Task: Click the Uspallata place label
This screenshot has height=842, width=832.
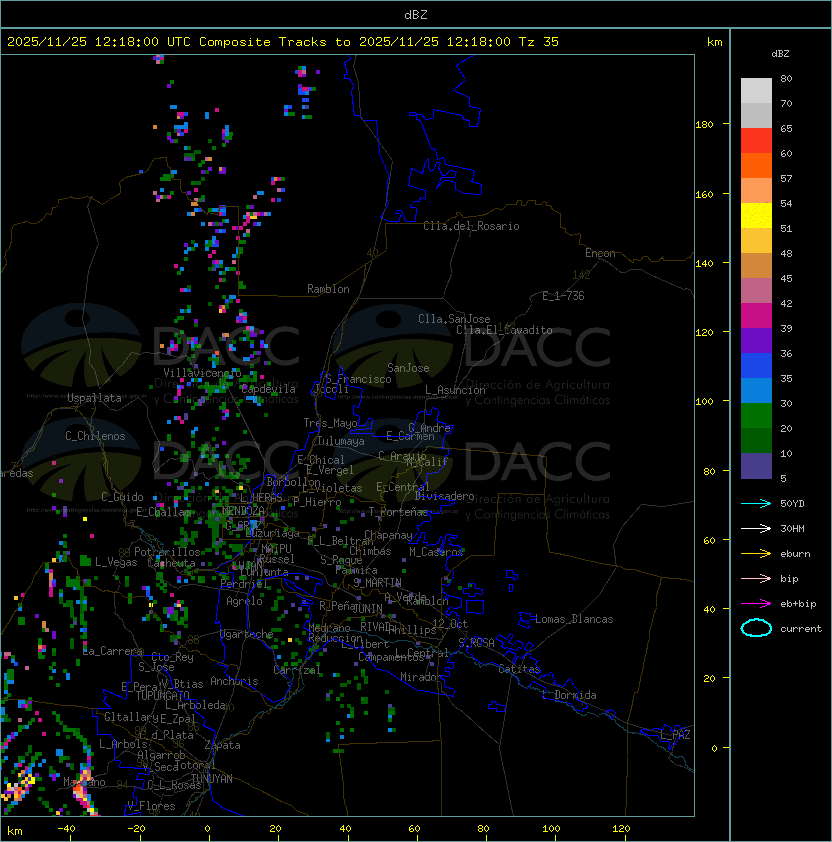Action: coord(94,398)
